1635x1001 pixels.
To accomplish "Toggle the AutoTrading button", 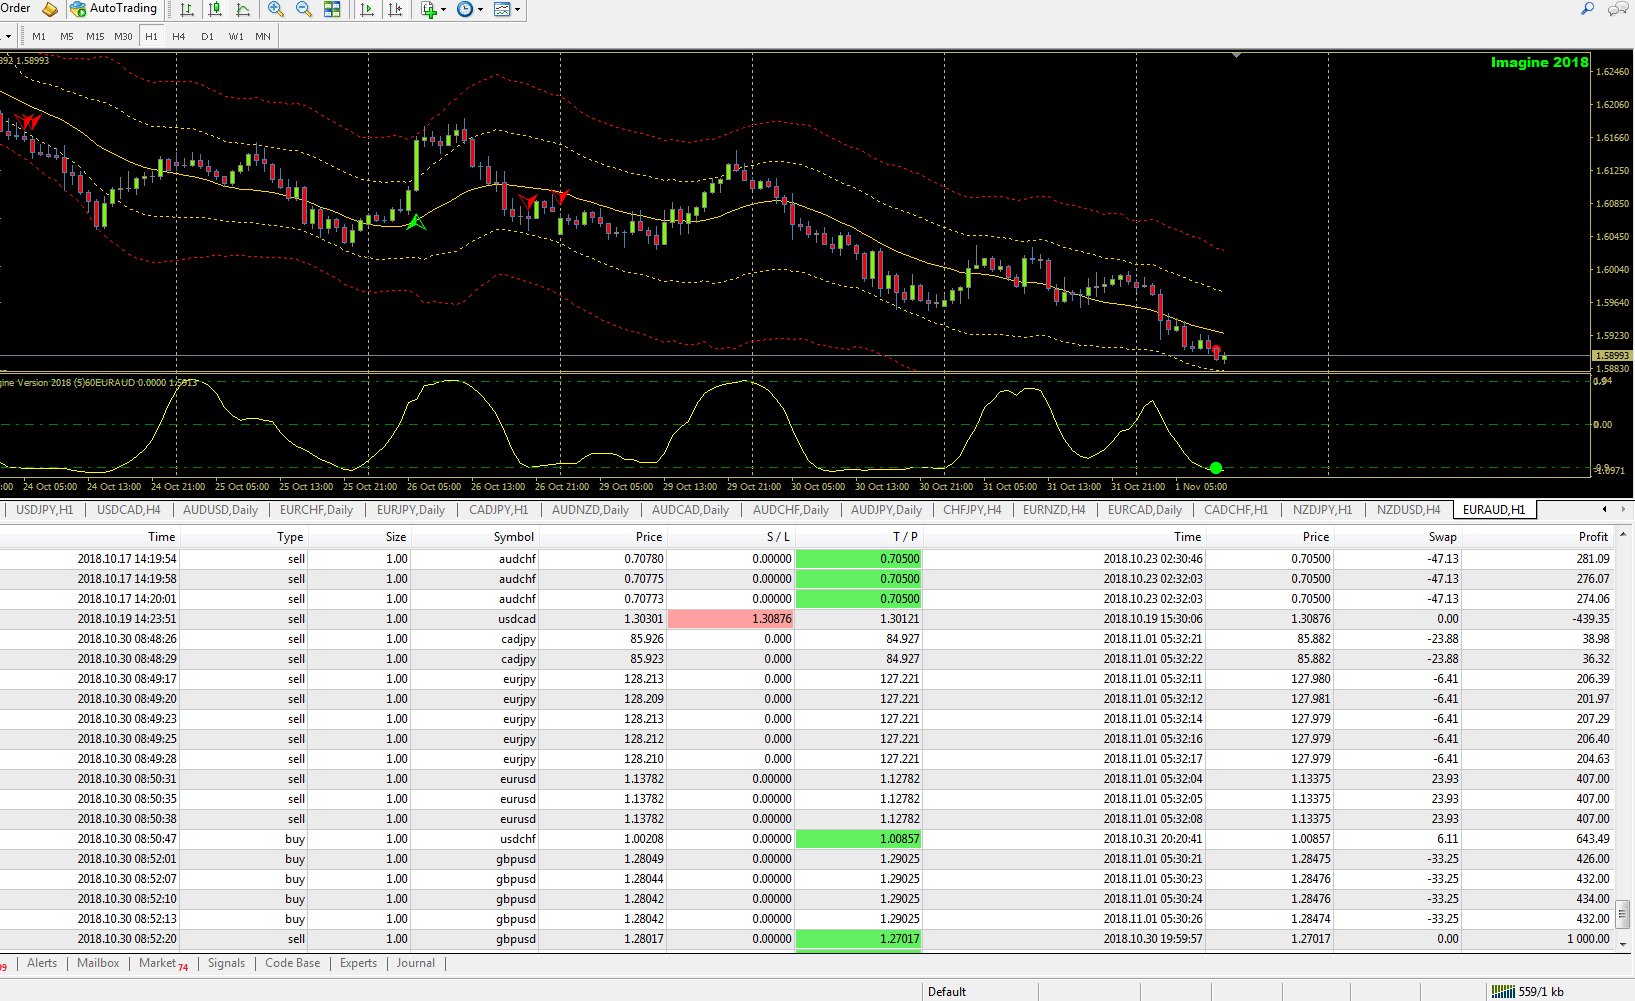I will pos(114,9).
